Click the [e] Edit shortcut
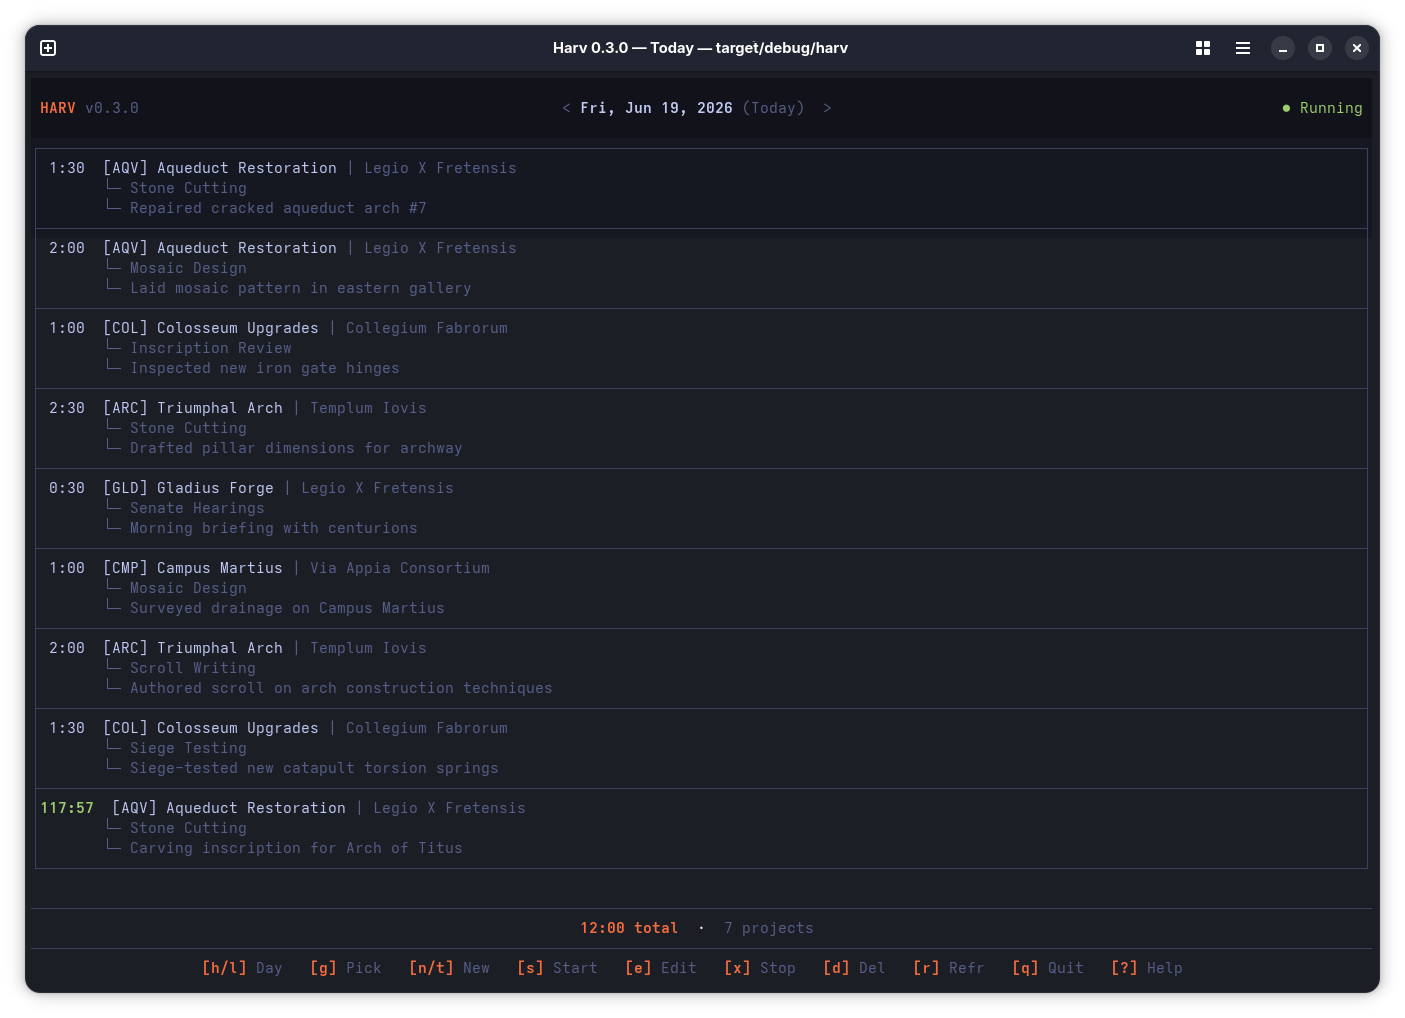 pyautogui.click(x=661, y=968)
